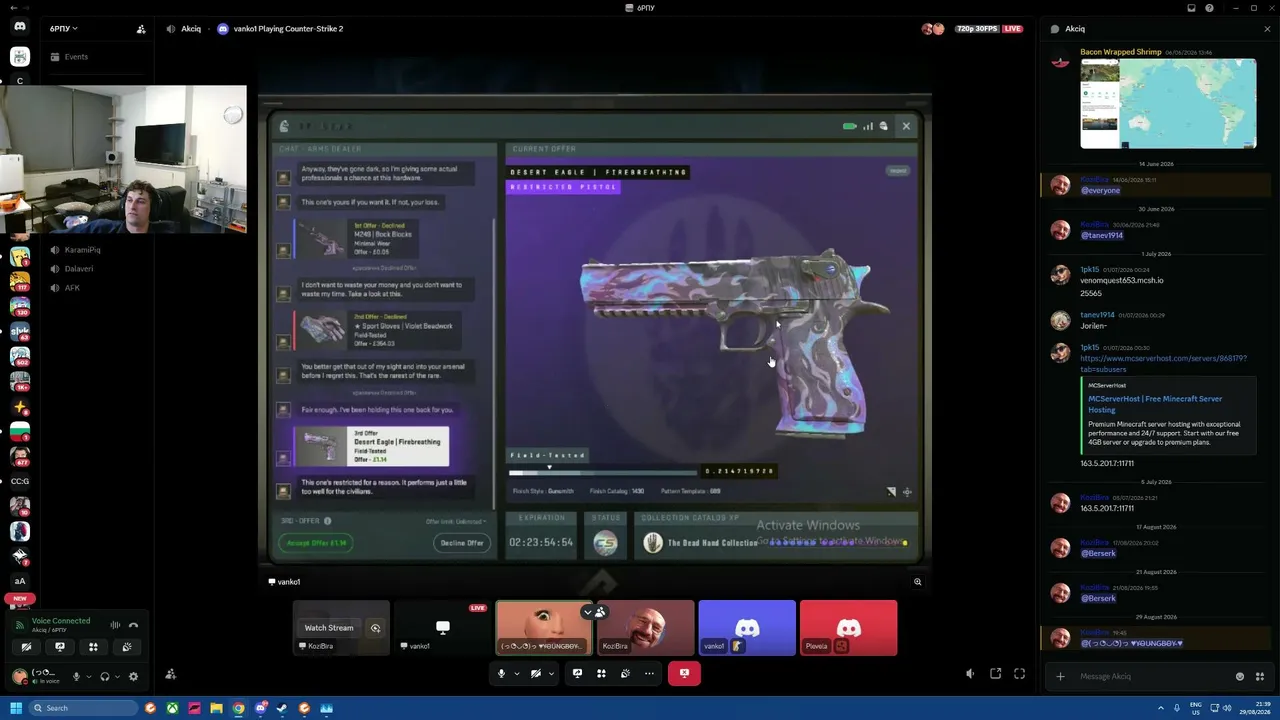Open the emoji picker in message box
Image resolution: width=1280 pixels, height=720 pixels.
(1240, 677)
